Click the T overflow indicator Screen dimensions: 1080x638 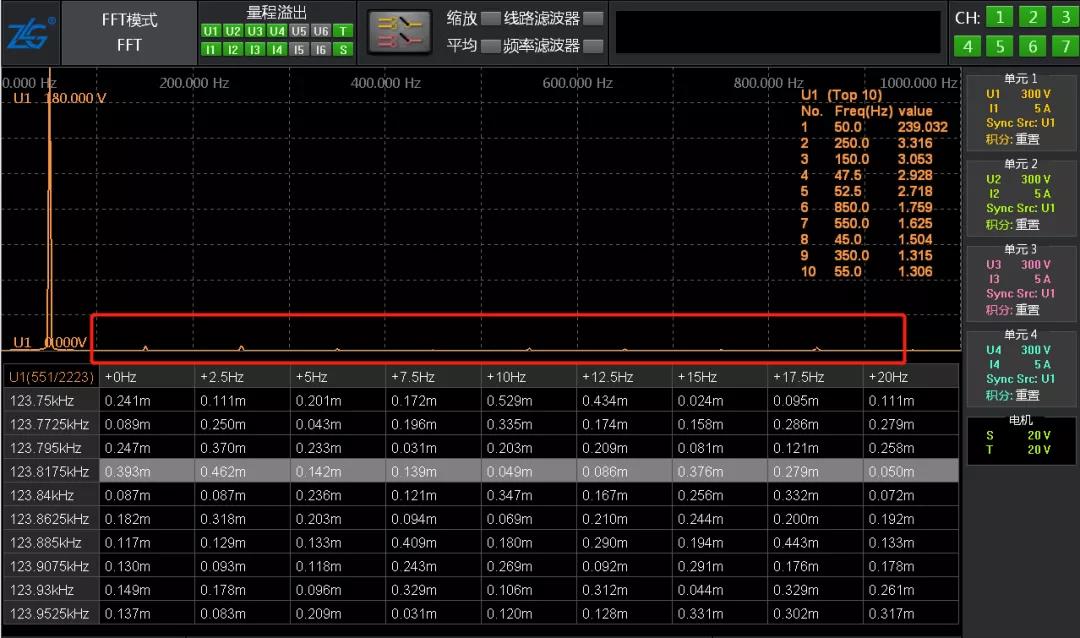coord(343,31)
